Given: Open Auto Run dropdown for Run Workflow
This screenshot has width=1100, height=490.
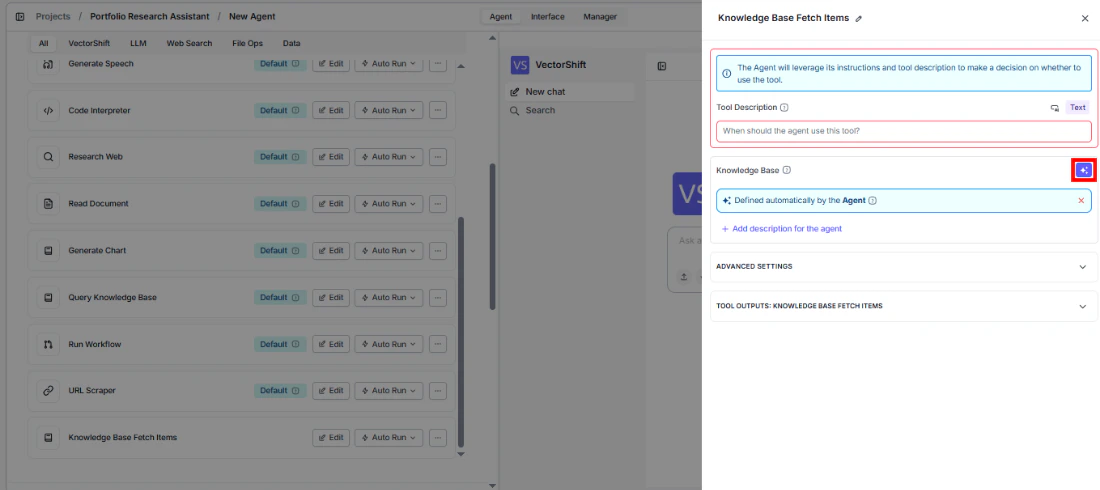Looking at the screenshot, I should tap(389, 344).
